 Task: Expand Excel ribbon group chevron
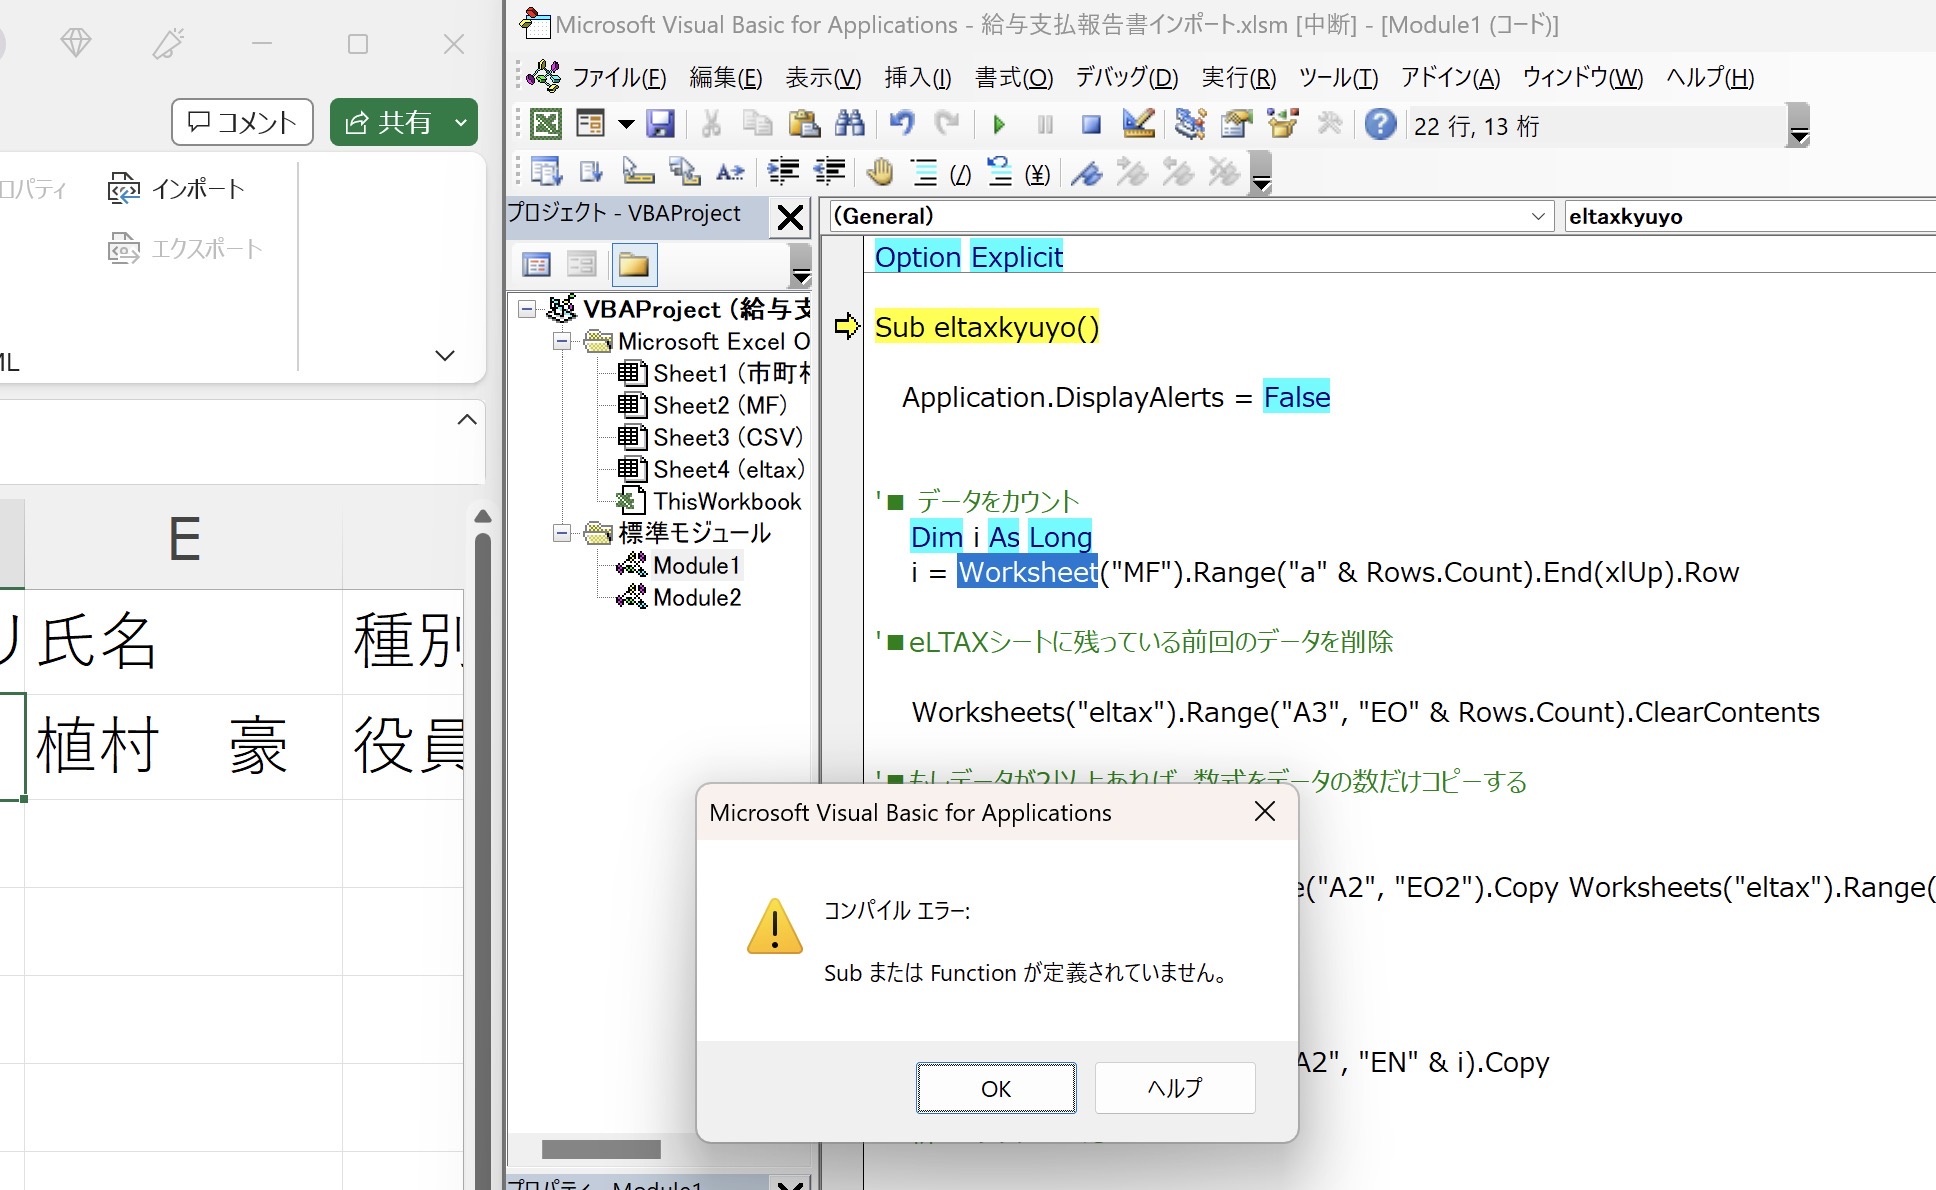coord(445,355)
